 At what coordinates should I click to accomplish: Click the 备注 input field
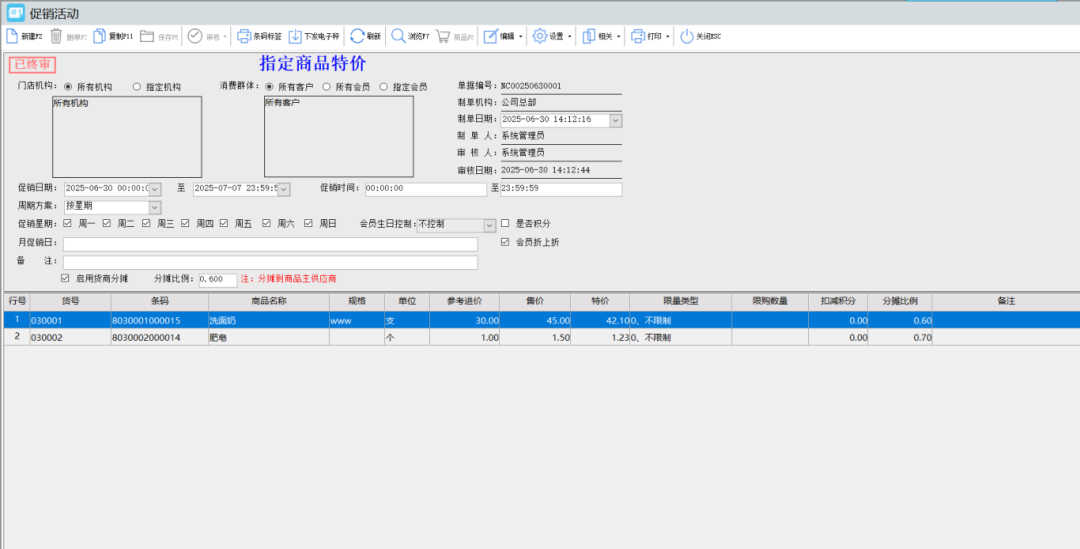pos(270,262)
